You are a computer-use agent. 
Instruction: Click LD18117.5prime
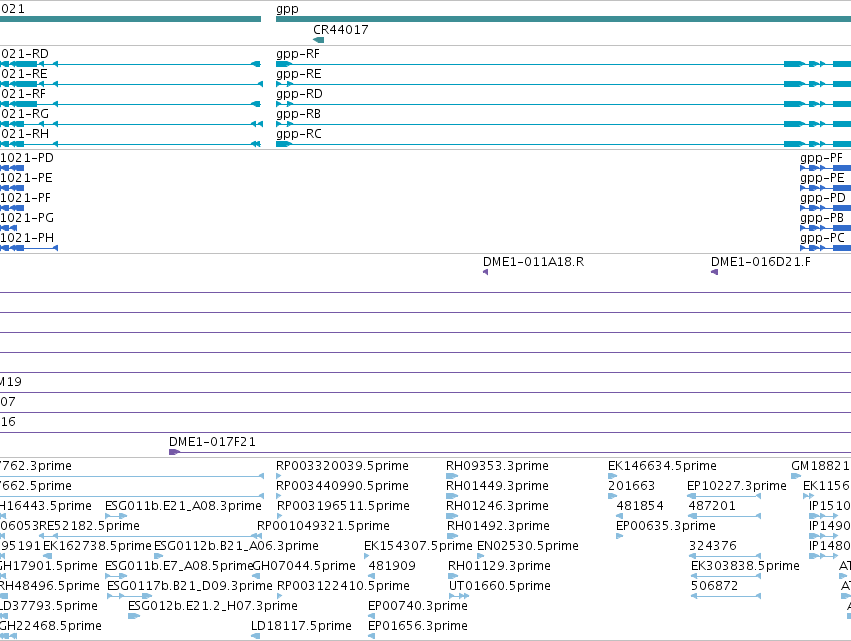pyautogui.click(x=301, y=626)
